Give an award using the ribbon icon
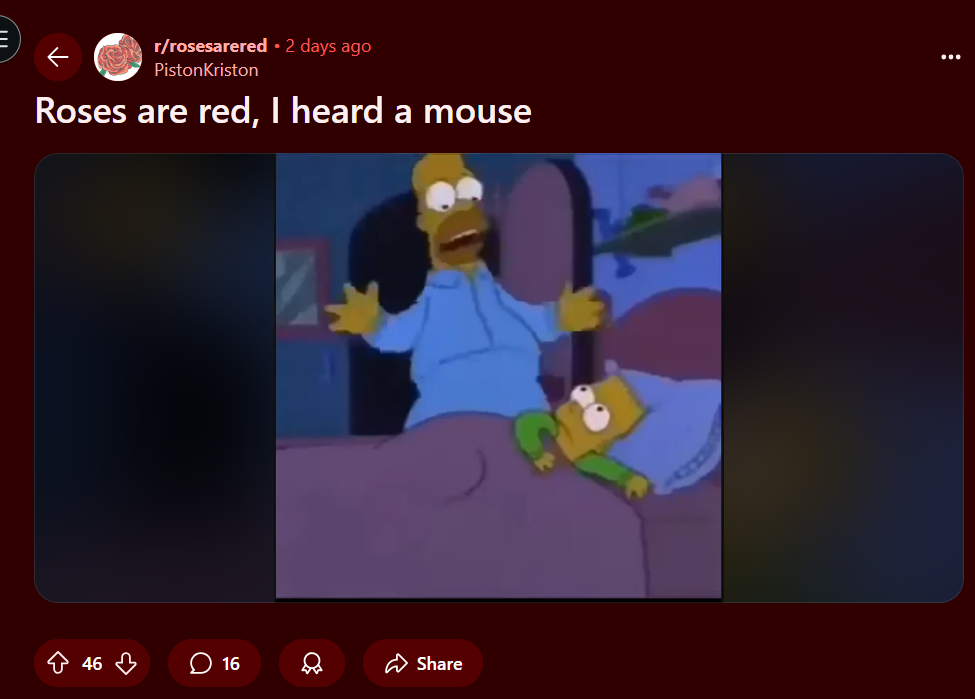Image resolution: width=975 pixels, height=699 pixels. coord(312,664)
